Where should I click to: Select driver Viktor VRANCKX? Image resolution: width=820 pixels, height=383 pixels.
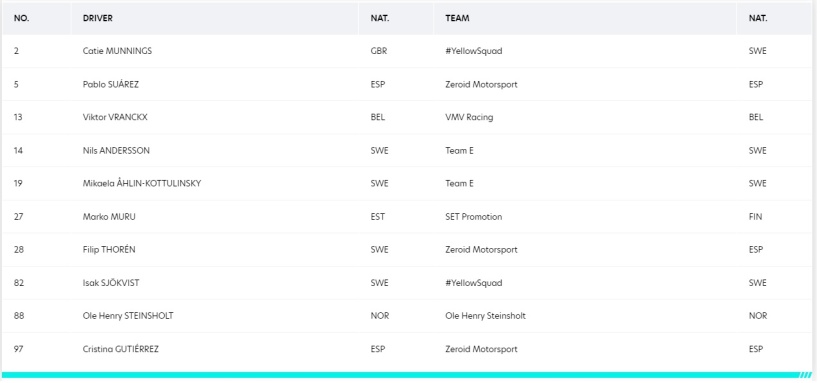(115, 117)
